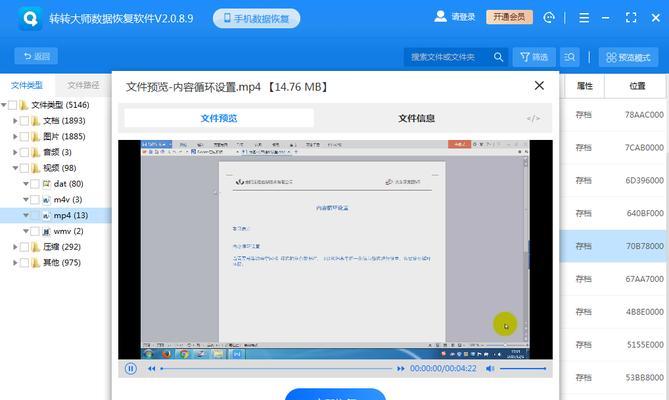Expand the 其他 (975) folder

click(x=15, y=263)
